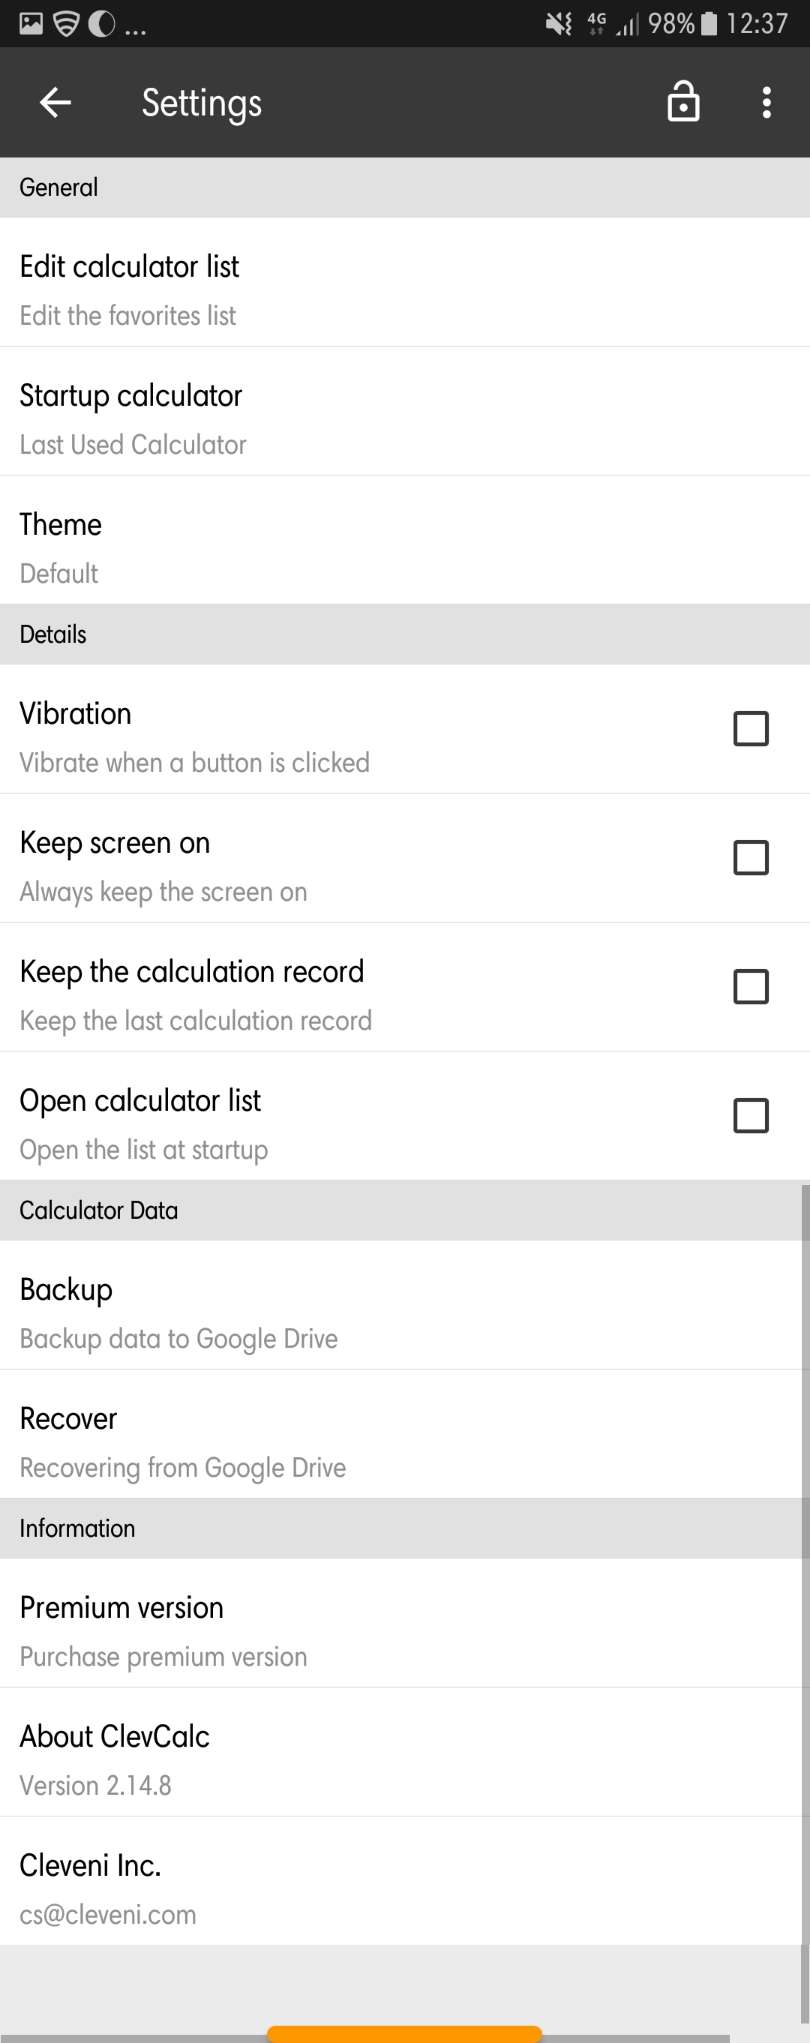
Task: Tap the muted vibration status icon
Action: [559, 23]
